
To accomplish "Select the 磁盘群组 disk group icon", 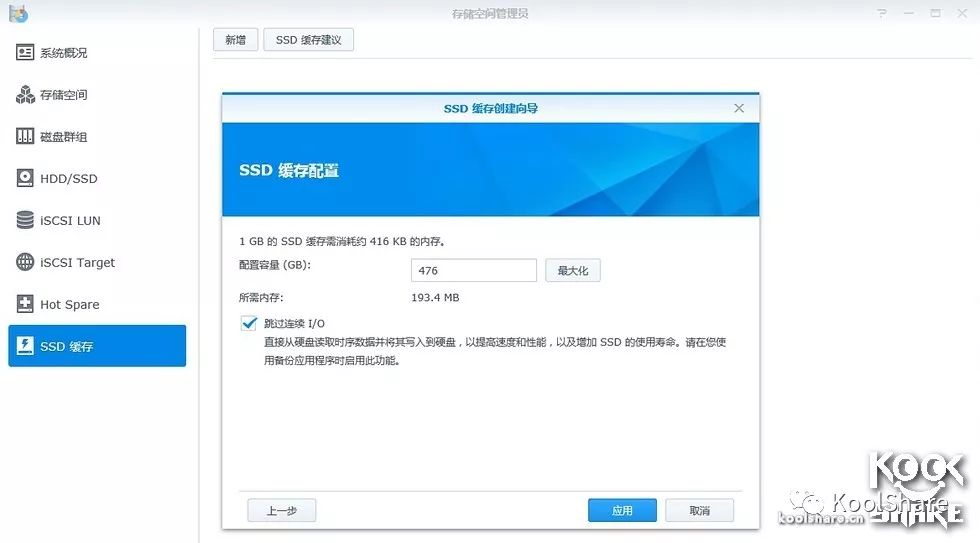I will pyautogui.click(x=25, y=136).
